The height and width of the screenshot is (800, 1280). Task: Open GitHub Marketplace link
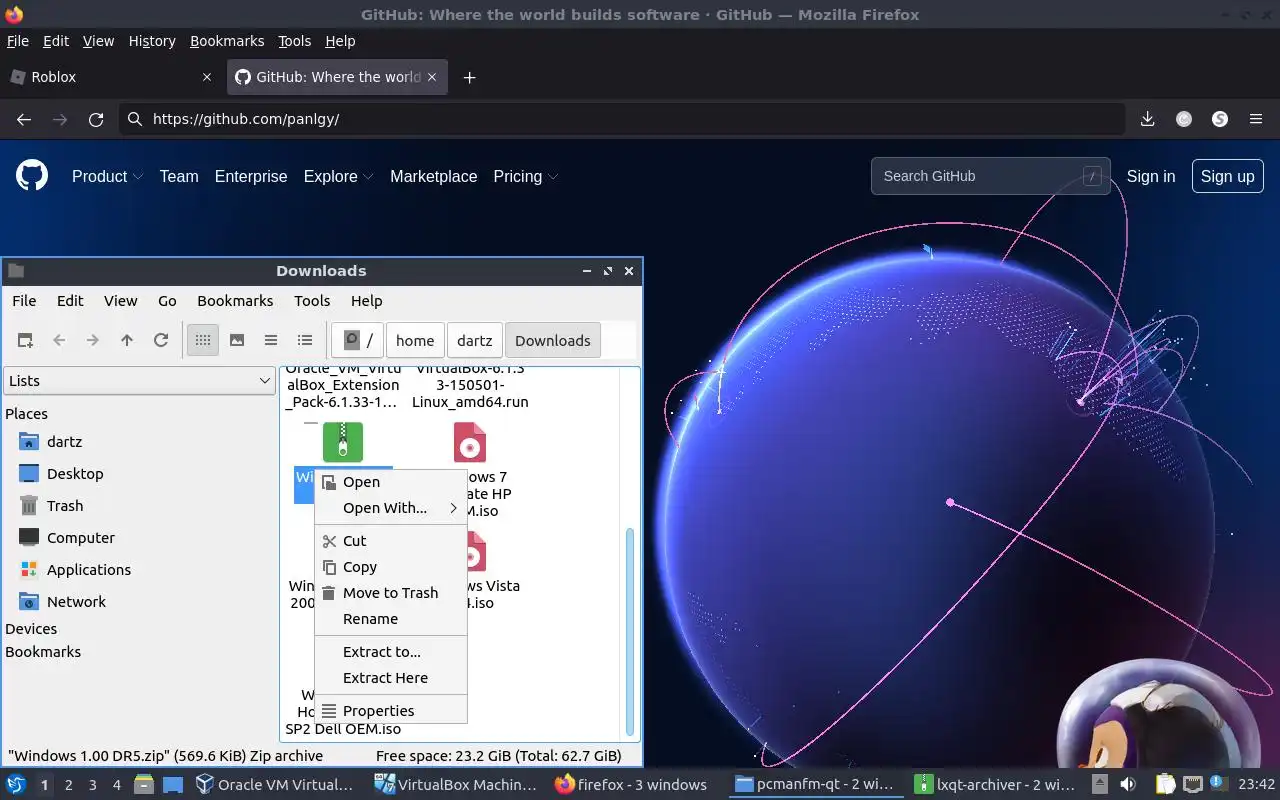click(433, 176)
